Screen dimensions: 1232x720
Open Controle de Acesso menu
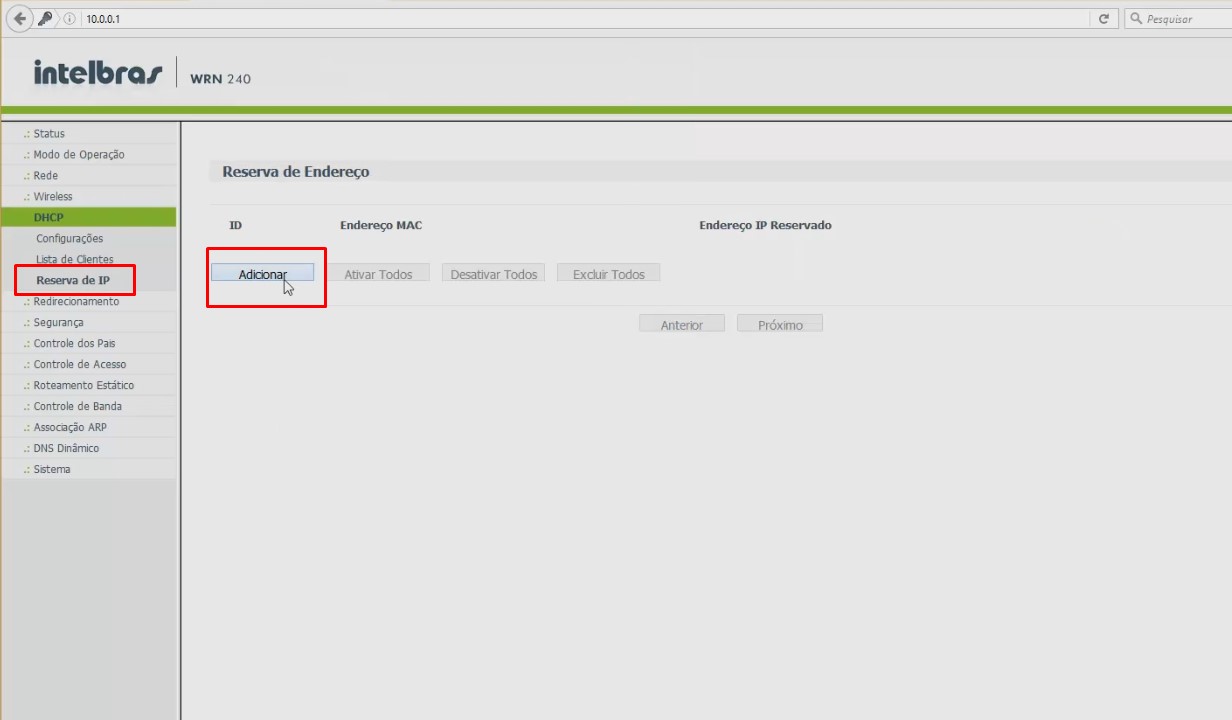click(80, 364)
